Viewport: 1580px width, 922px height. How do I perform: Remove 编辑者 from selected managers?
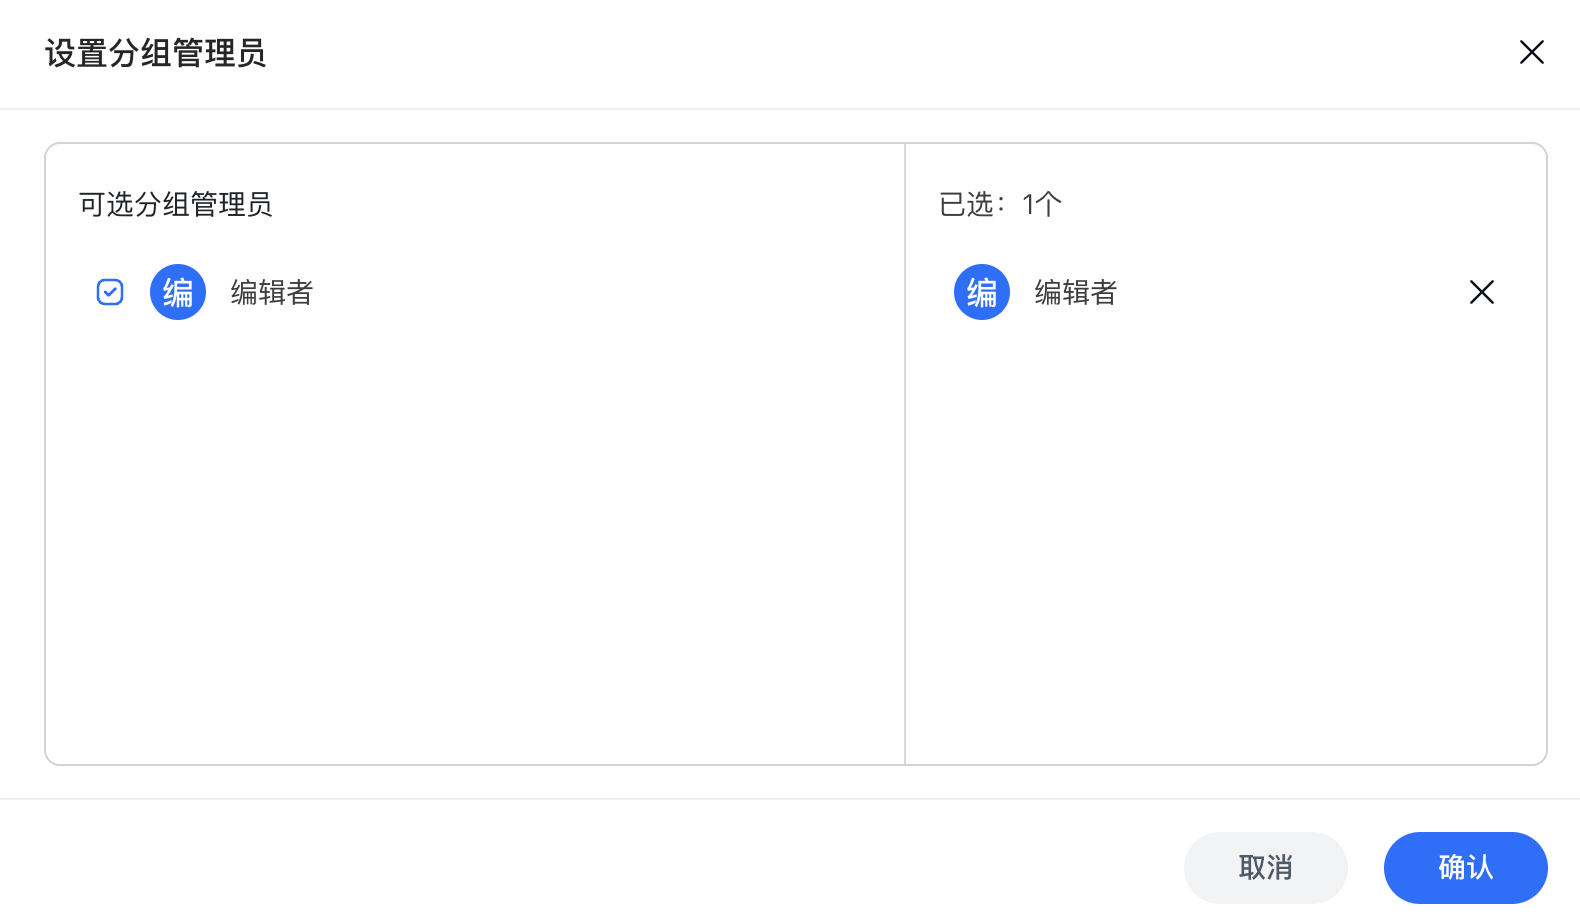(1482, 292)
